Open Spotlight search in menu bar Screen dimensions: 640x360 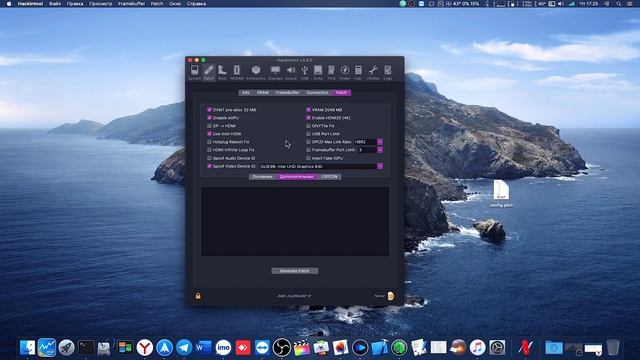619,4
